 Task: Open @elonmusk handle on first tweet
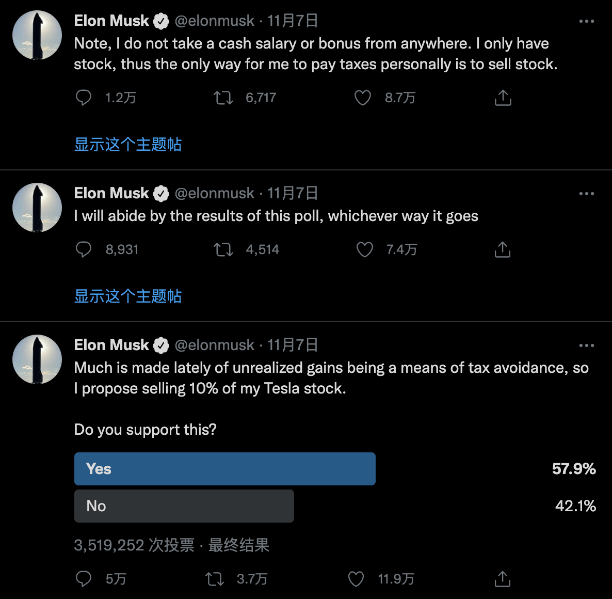pyautogui.click(x=216, y=21)
